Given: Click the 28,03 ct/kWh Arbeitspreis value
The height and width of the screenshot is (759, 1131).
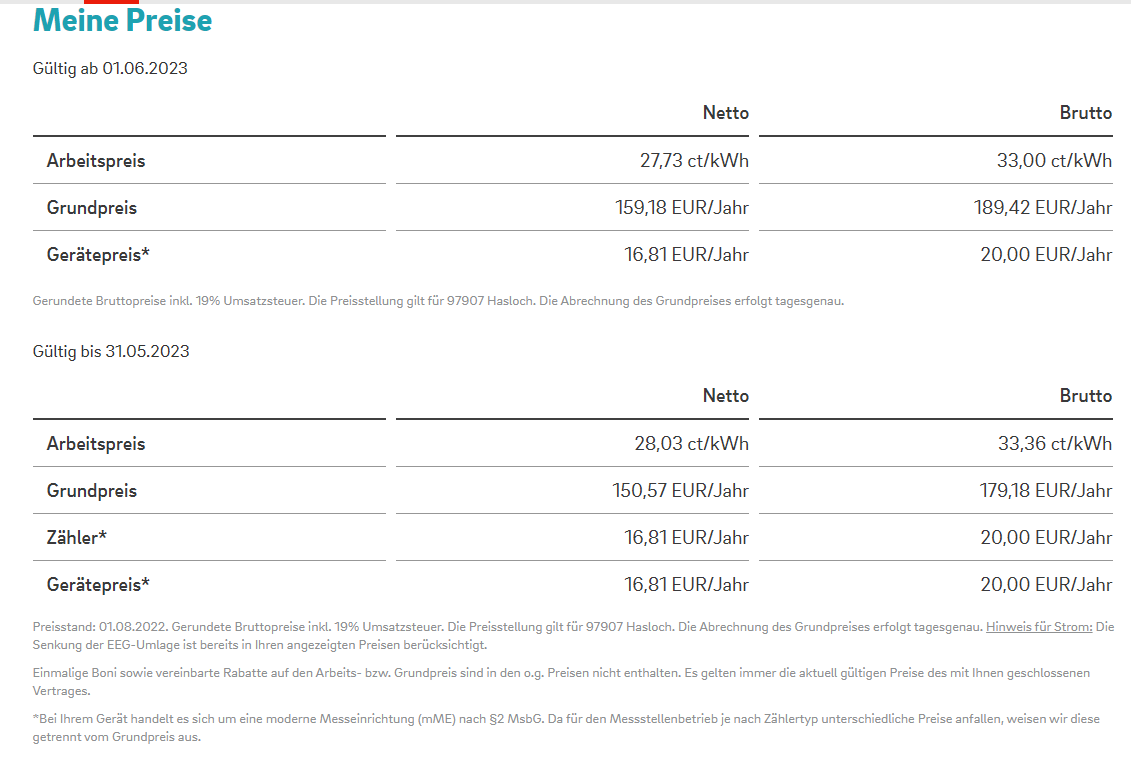Looking at the screenshot, I should (x=691, y=444).
